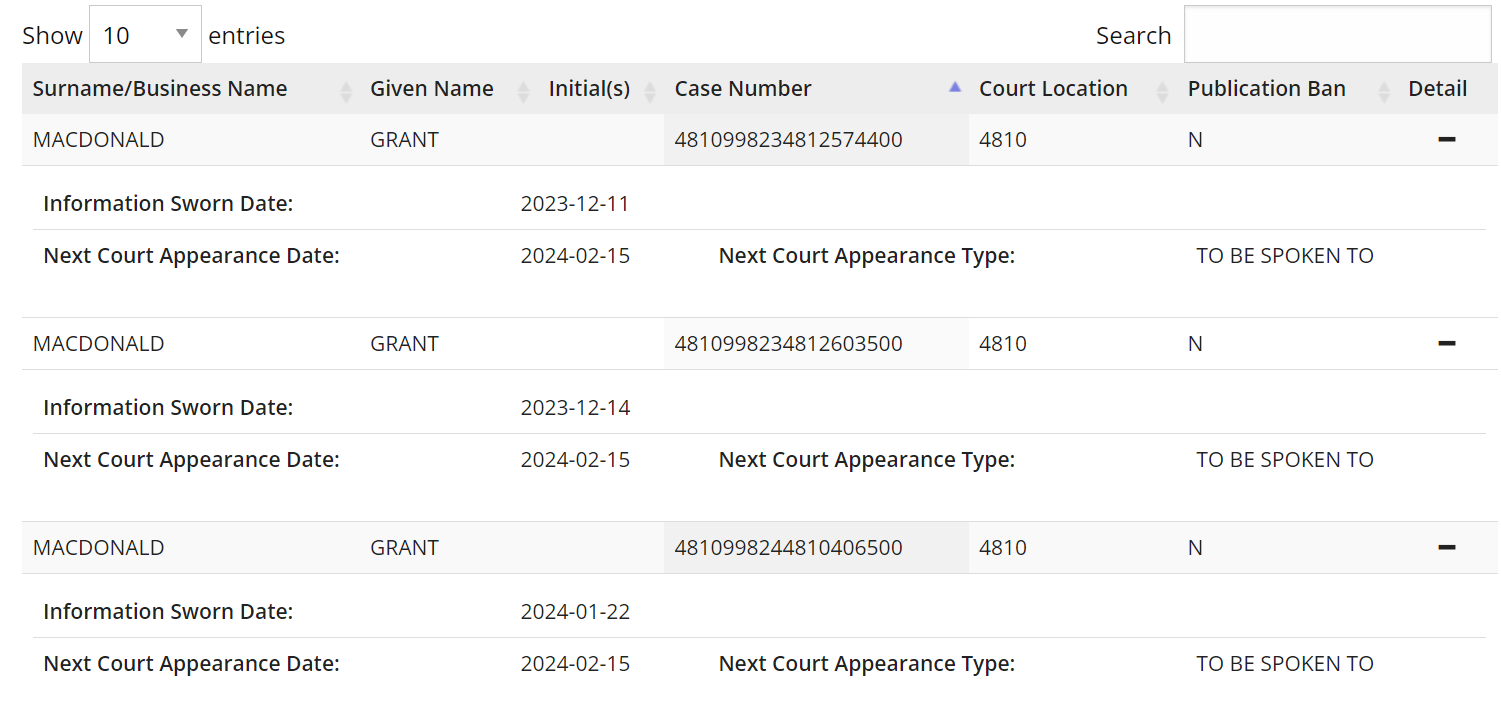Sort by Publication Ban column
The width and height of the screenshot is (1501, 723).
pos(1288,89)
